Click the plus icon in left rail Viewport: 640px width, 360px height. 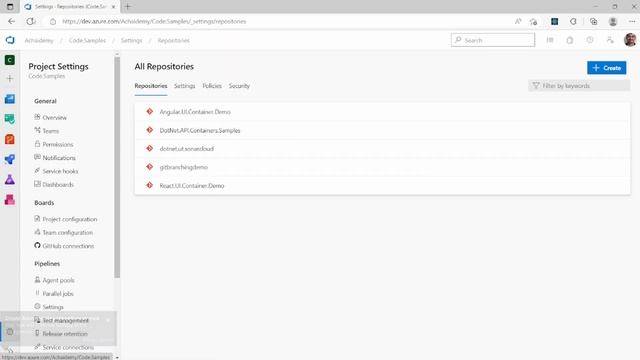click(x=10, y=78)
